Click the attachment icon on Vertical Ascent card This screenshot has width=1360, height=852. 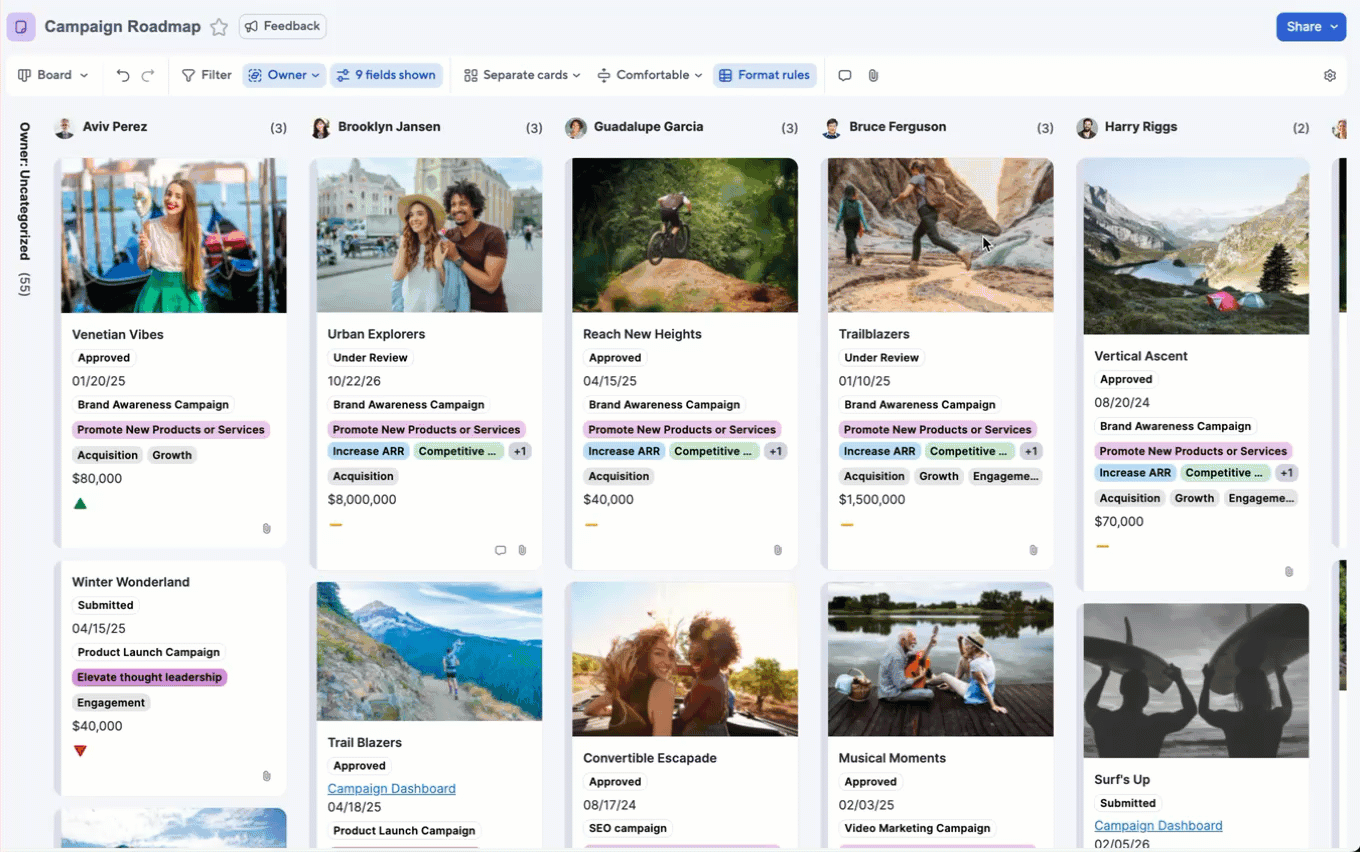click(1289, 572)
